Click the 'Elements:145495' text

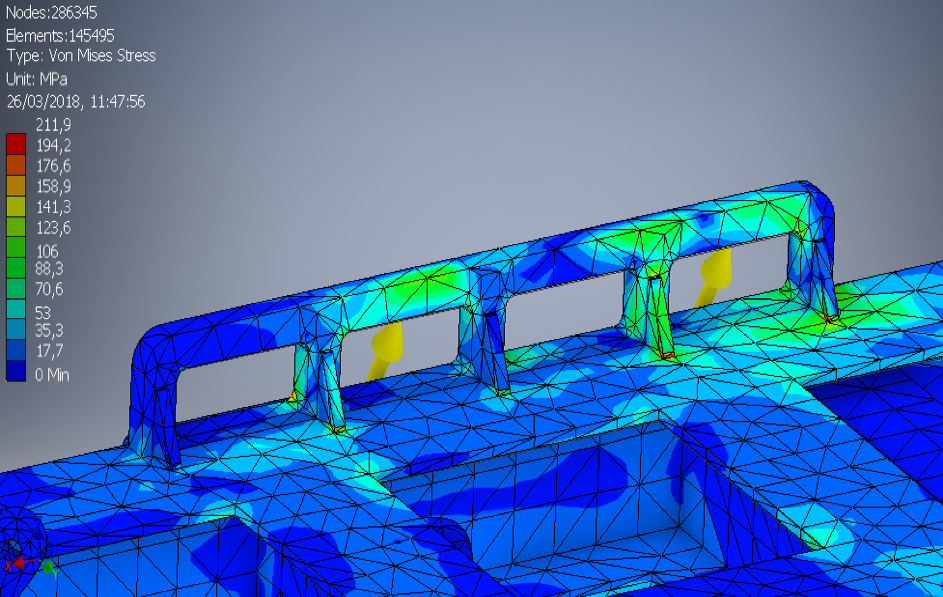coord(61,35)
